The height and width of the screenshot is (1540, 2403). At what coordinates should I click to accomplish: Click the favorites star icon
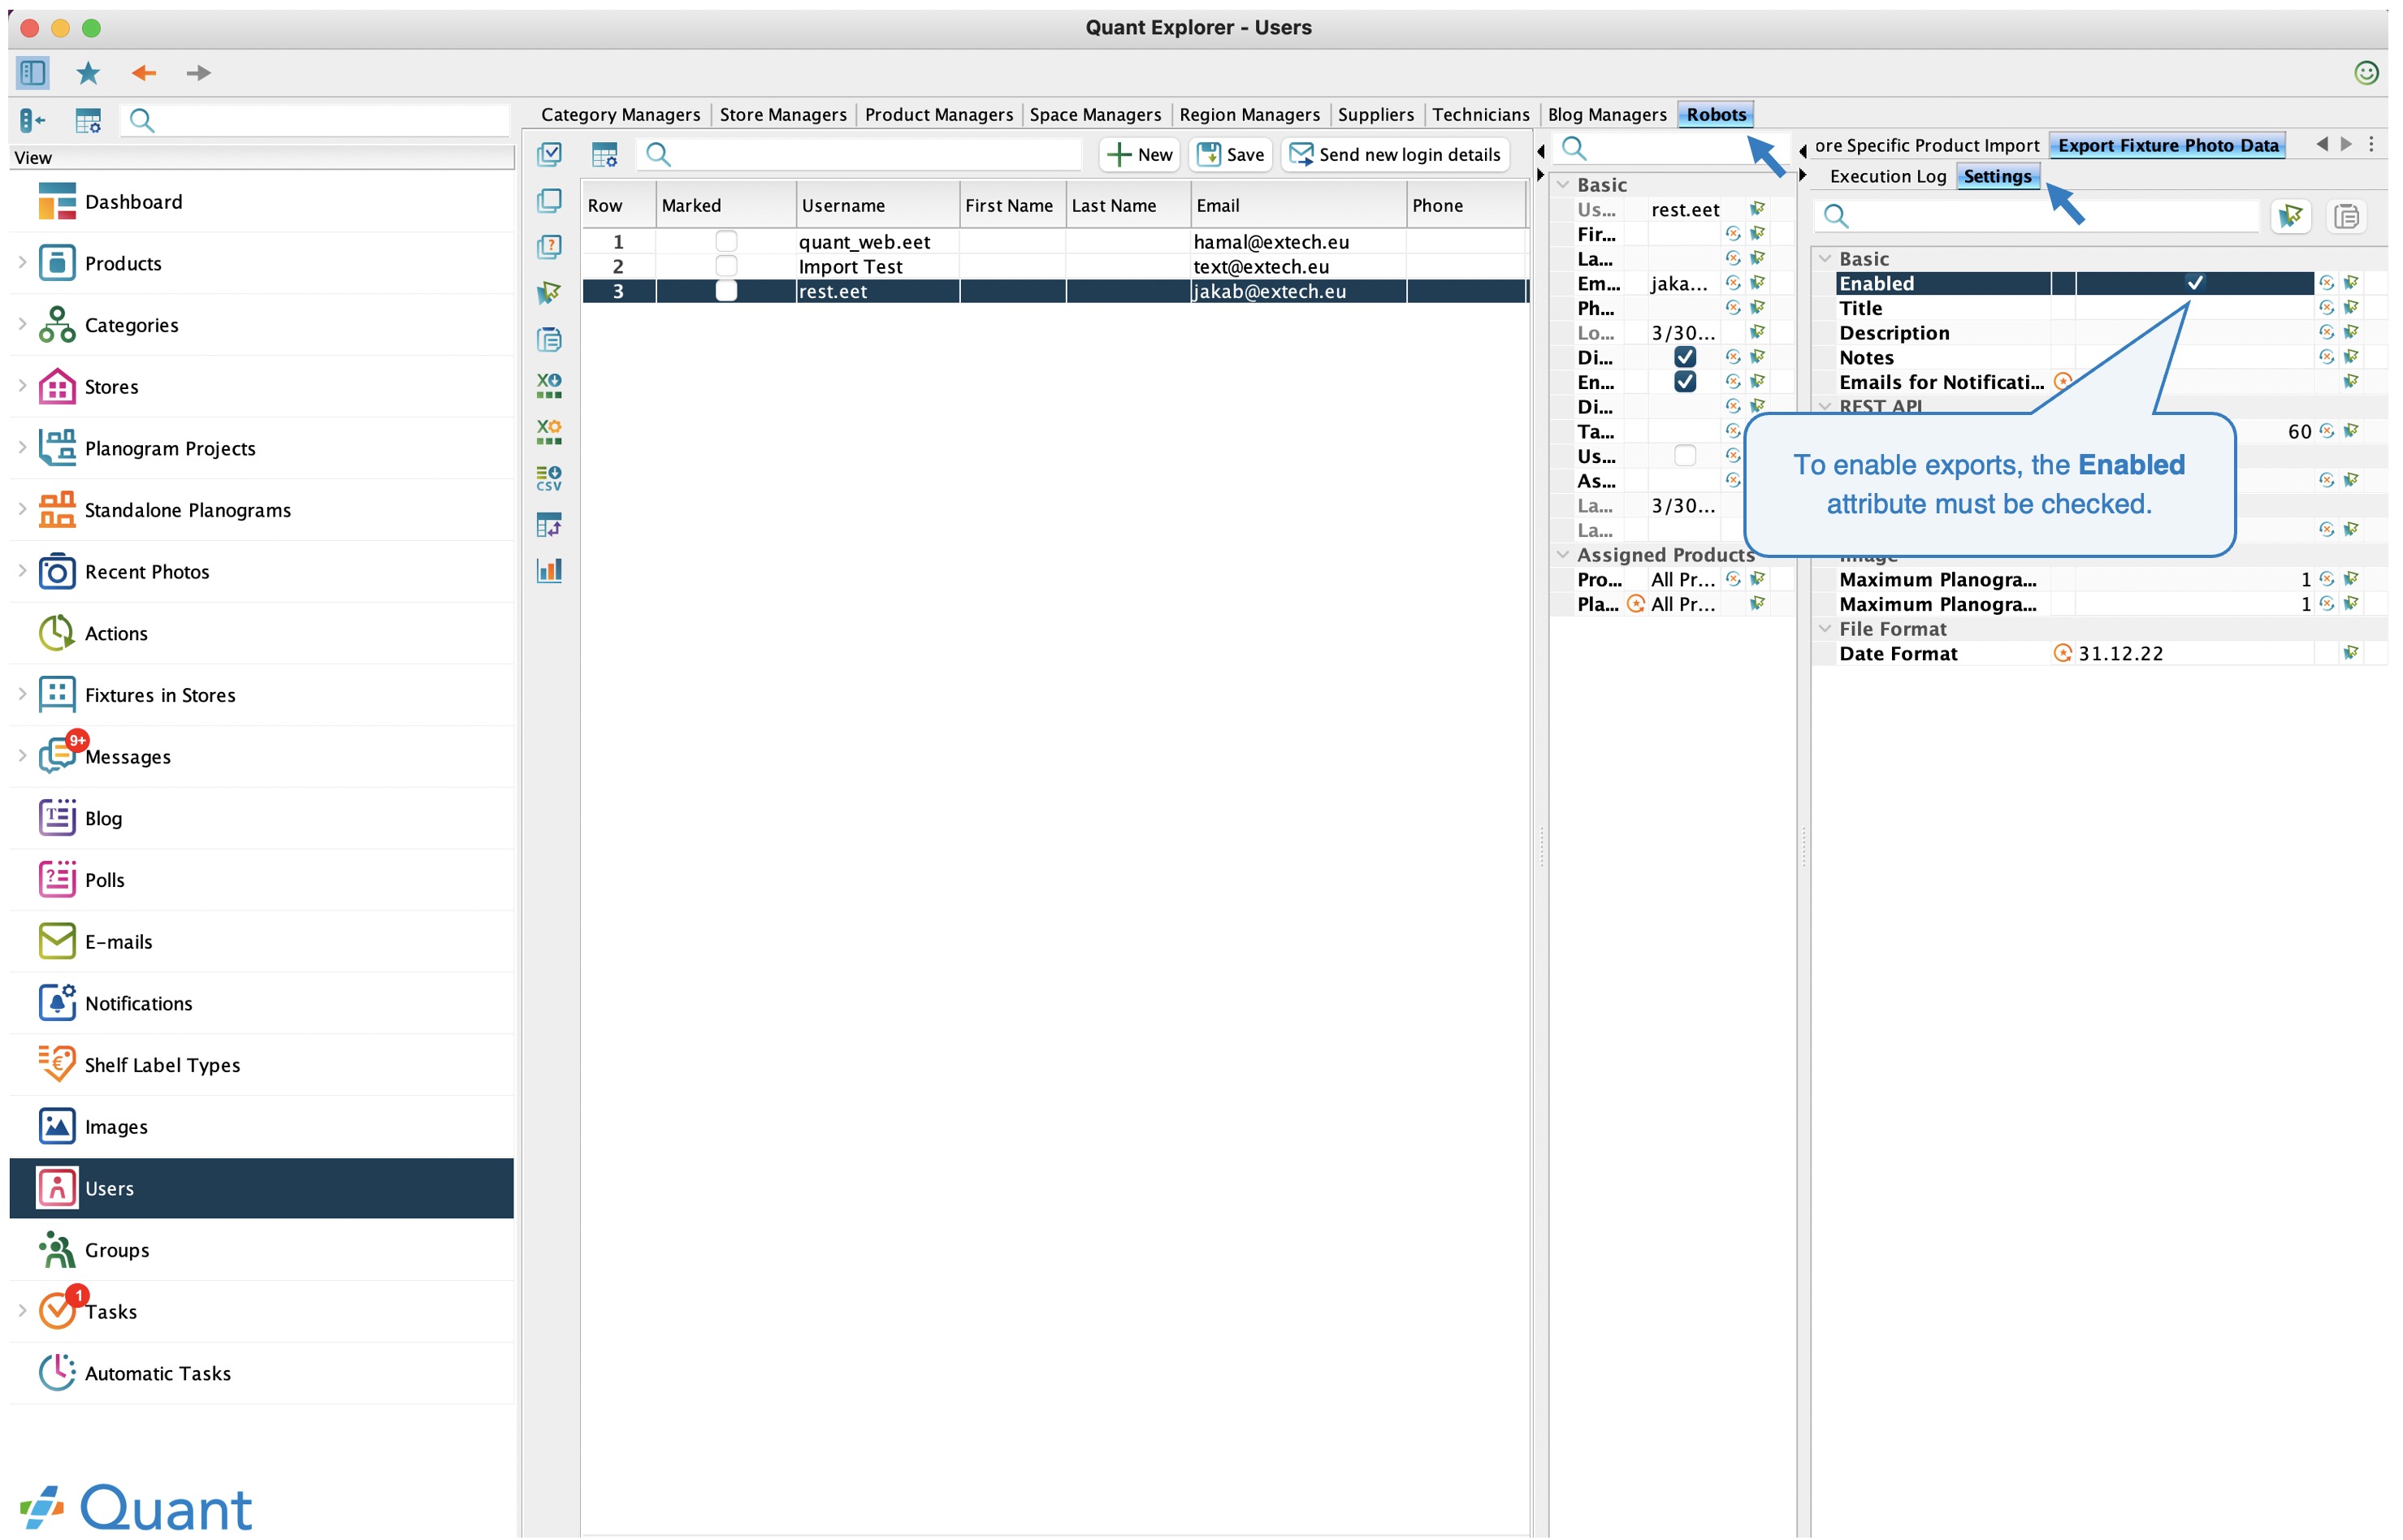88,72
